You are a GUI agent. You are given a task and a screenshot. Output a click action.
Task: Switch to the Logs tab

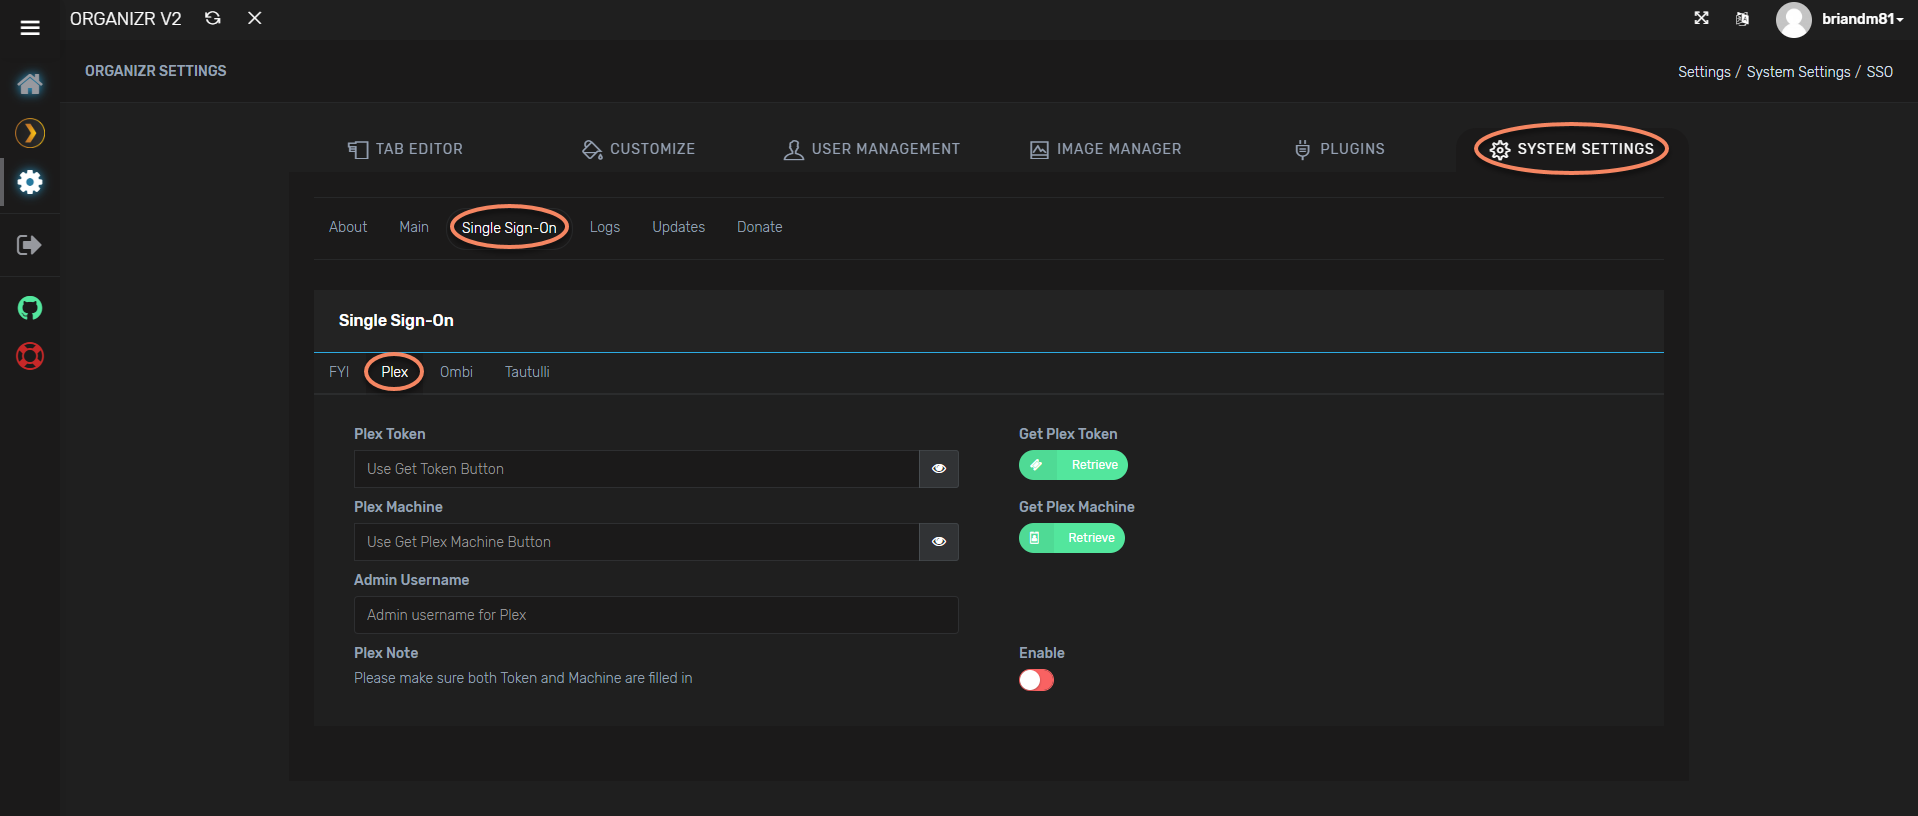(x=605, y=227)
